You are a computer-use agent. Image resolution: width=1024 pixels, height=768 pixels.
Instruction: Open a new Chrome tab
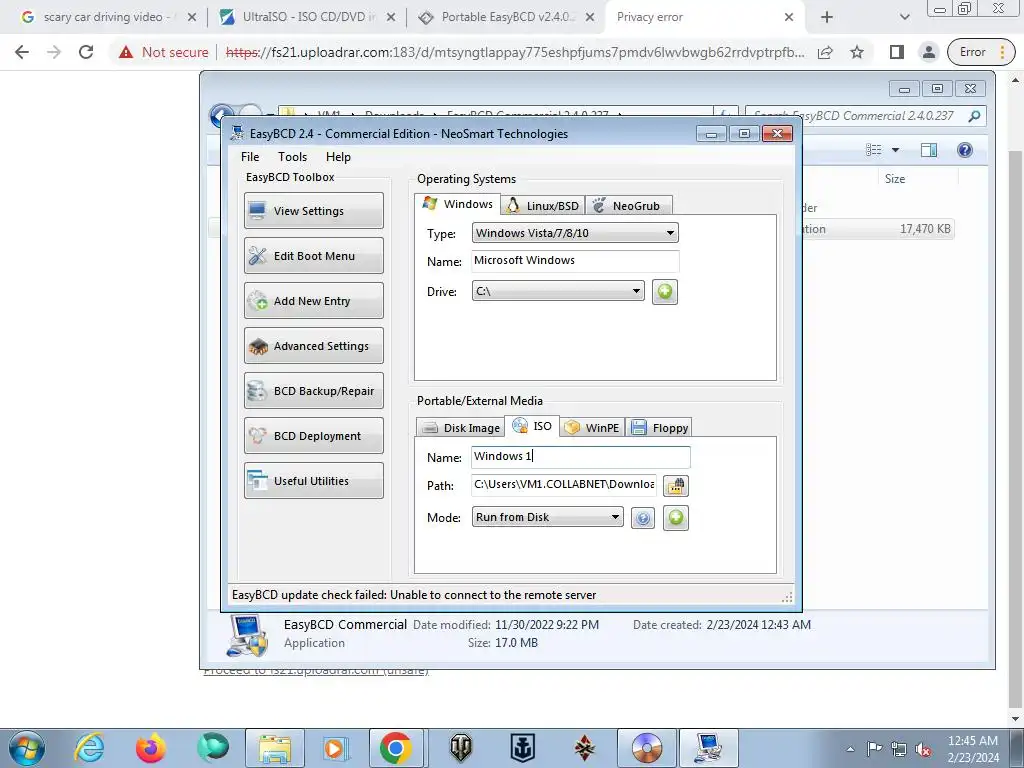[827, 17]
